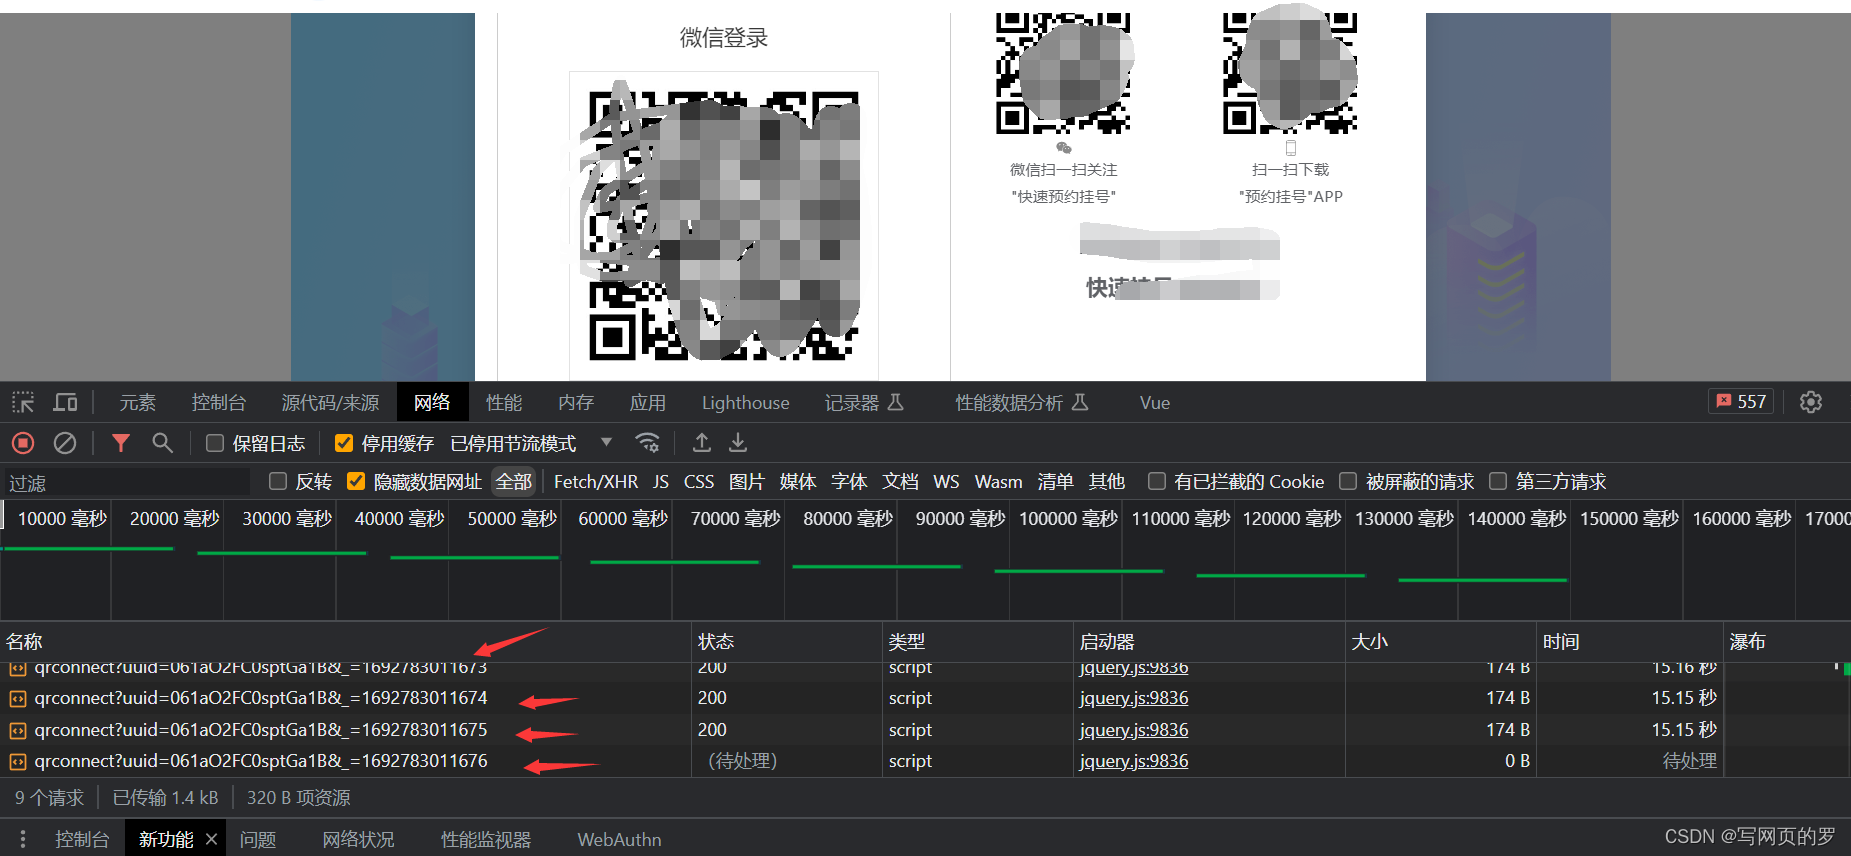The image size is (1851, 856).
Task: Stop recording network log
Action: tap(23, 442)
